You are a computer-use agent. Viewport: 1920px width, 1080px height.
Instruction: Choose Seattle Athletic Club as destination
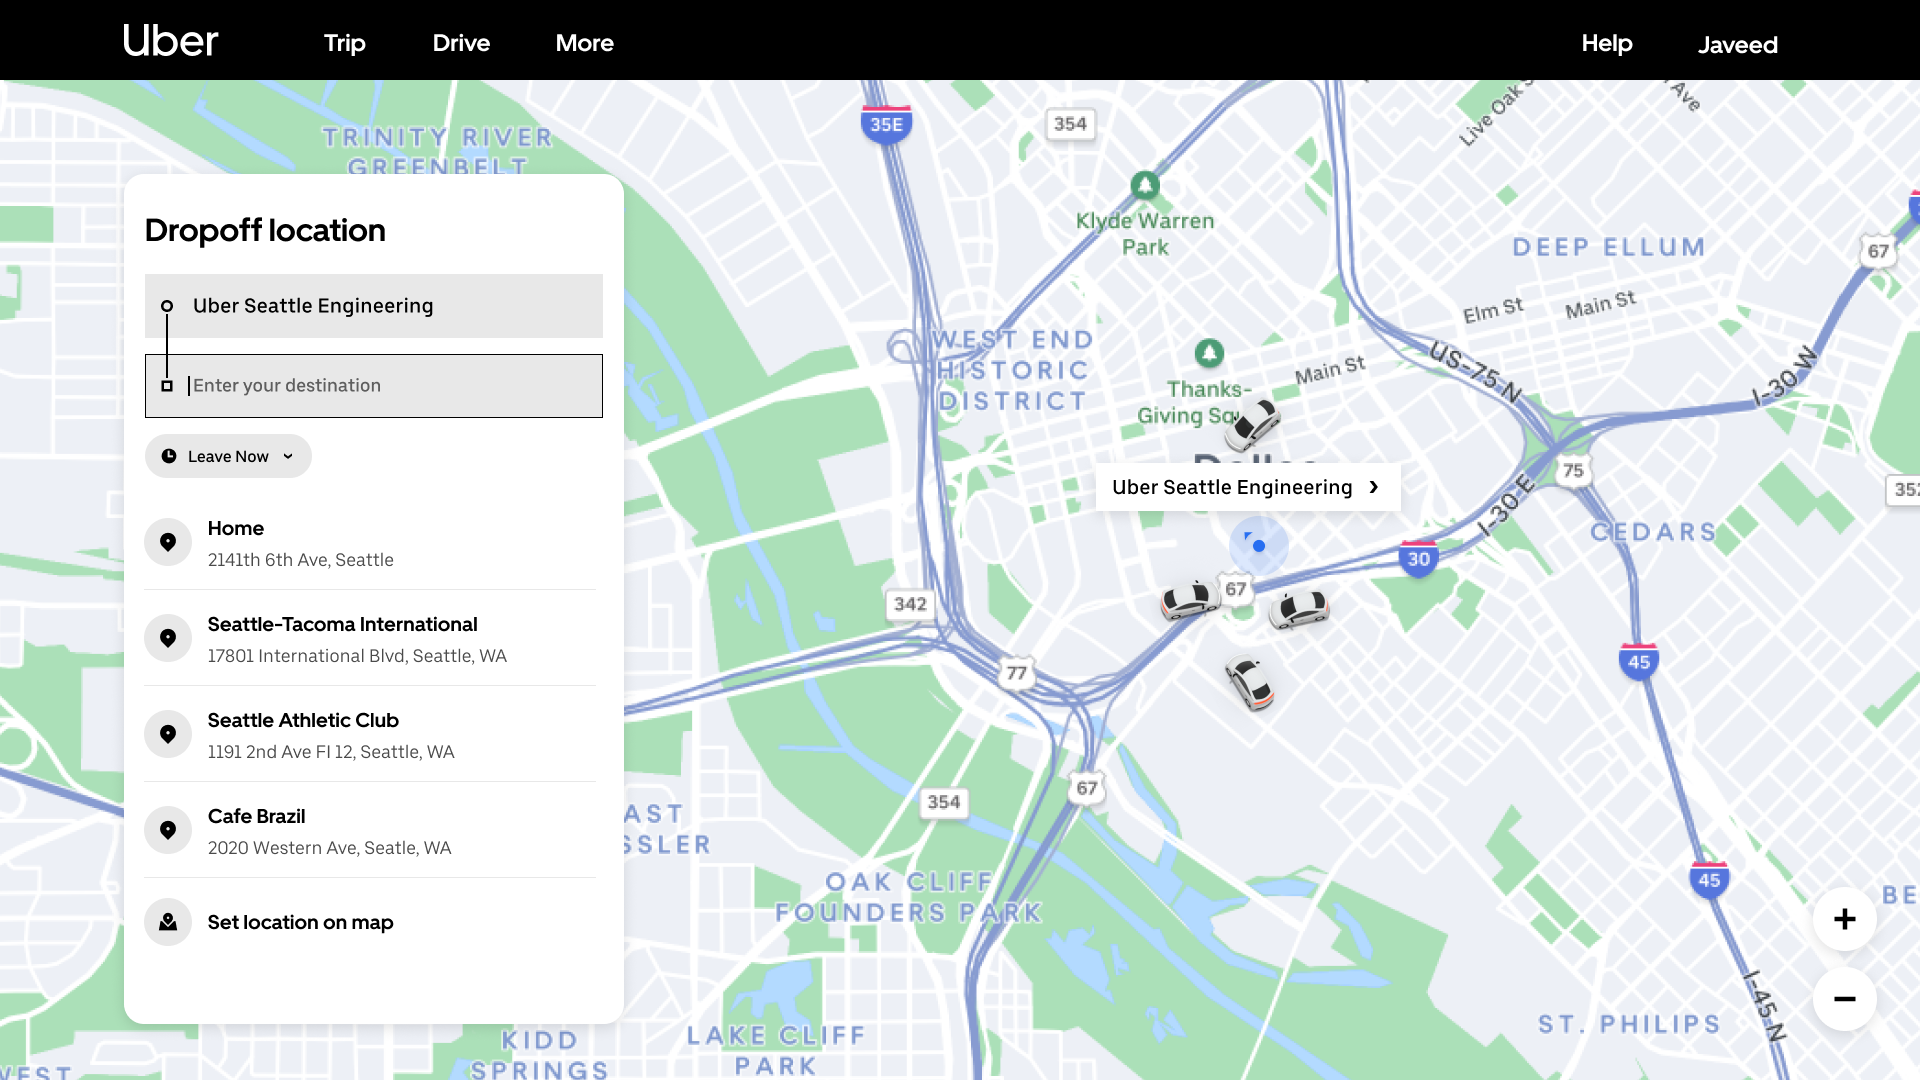point(370,735)
